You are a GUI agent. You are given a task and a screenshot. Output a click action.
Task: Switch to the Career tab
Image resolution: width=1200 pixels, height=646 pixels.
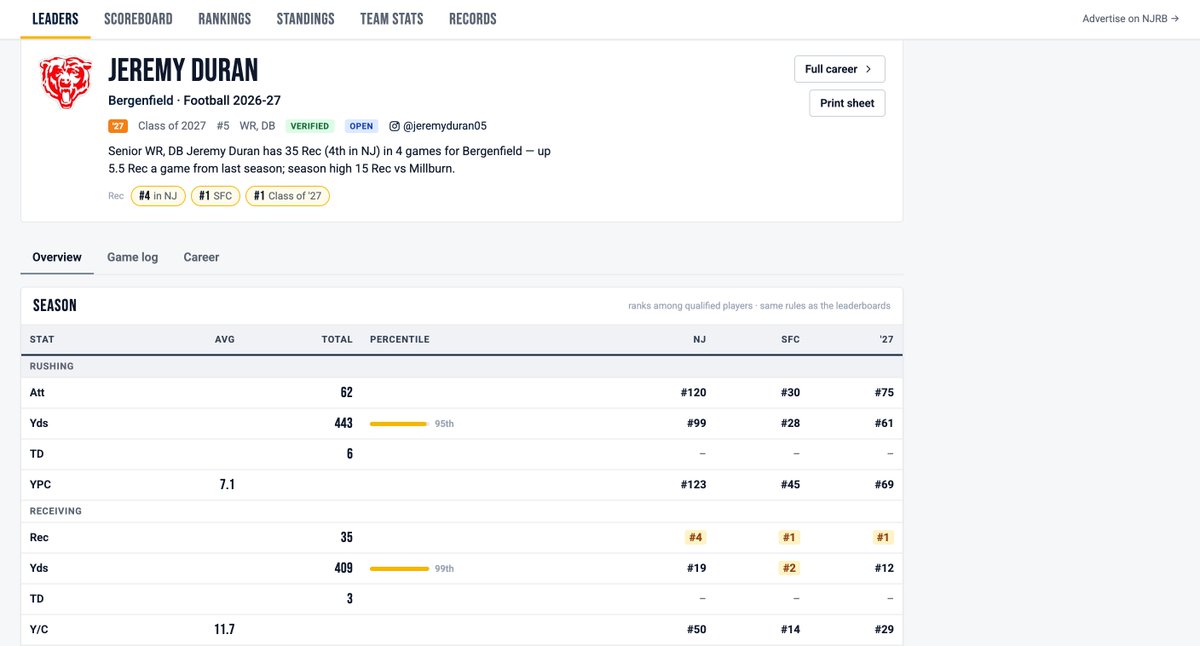pyautogui.click(x=201, y=257)
